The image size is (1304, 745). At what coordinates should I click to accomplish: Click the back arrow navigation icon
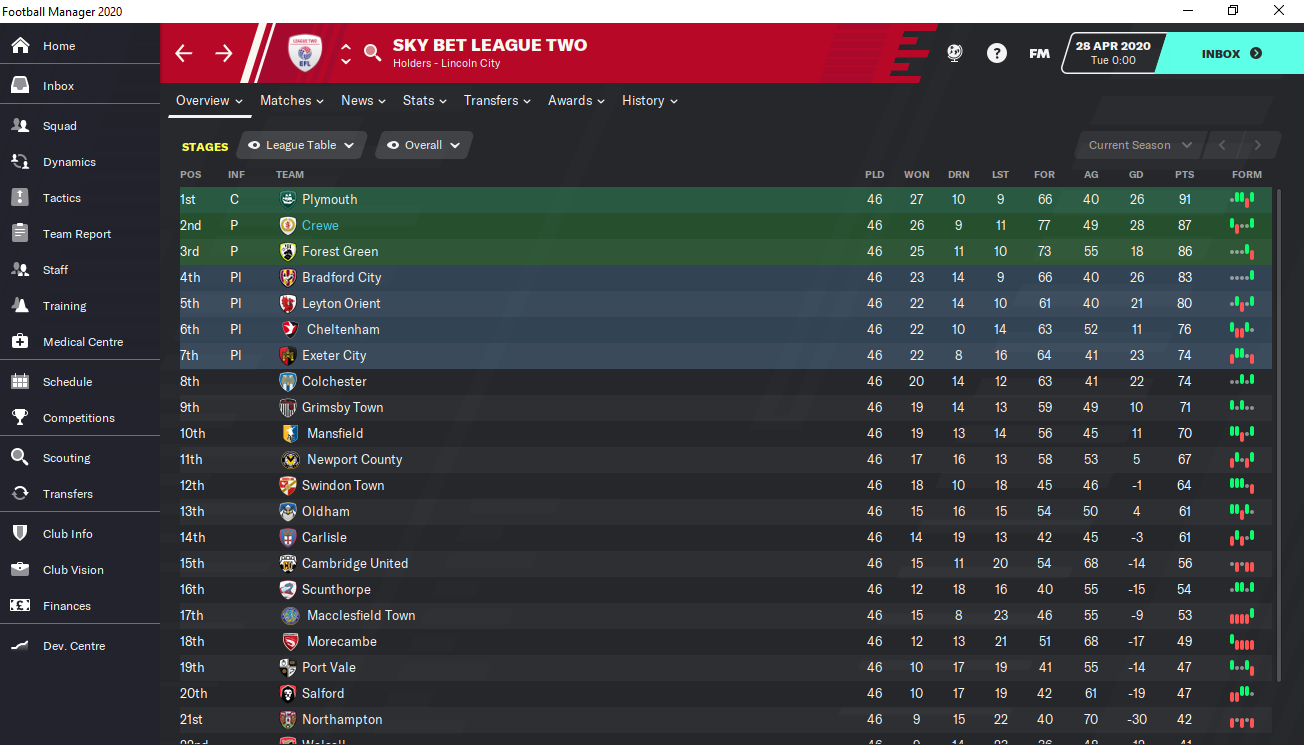[x=184, y=53]
